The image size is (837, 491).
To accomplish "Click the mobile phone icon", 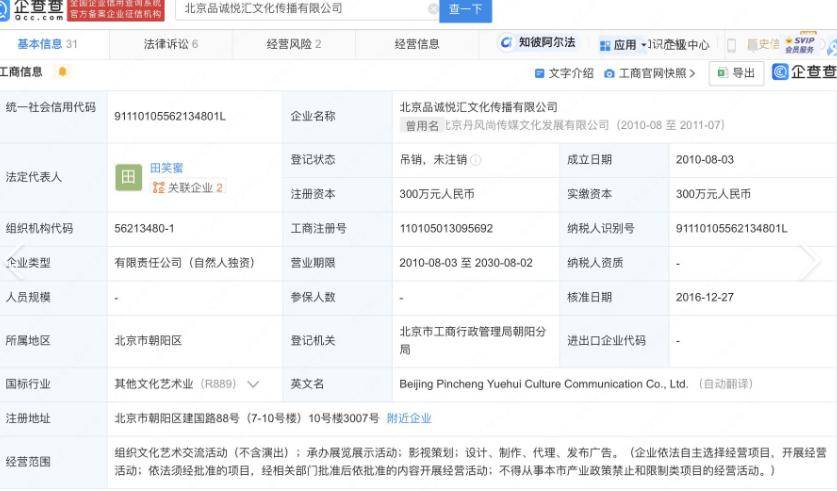I will (731, 45).
